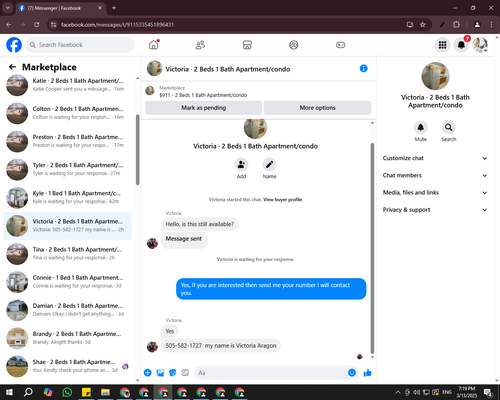
Task: Open the tab search dropdown in Chrome
Action: 8,8
